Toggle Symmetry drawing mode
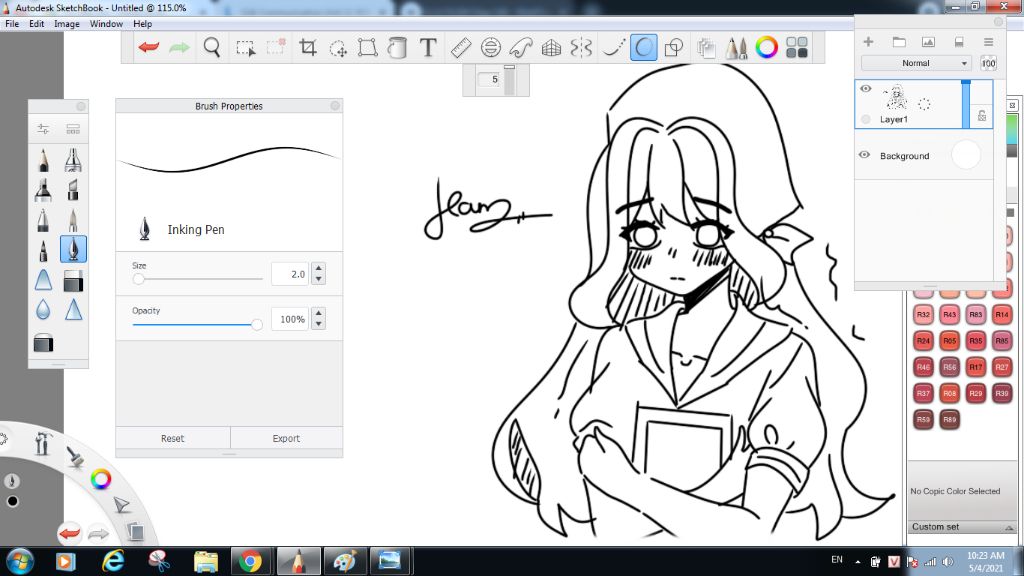The image size is (1024, 576). point(581,47)
